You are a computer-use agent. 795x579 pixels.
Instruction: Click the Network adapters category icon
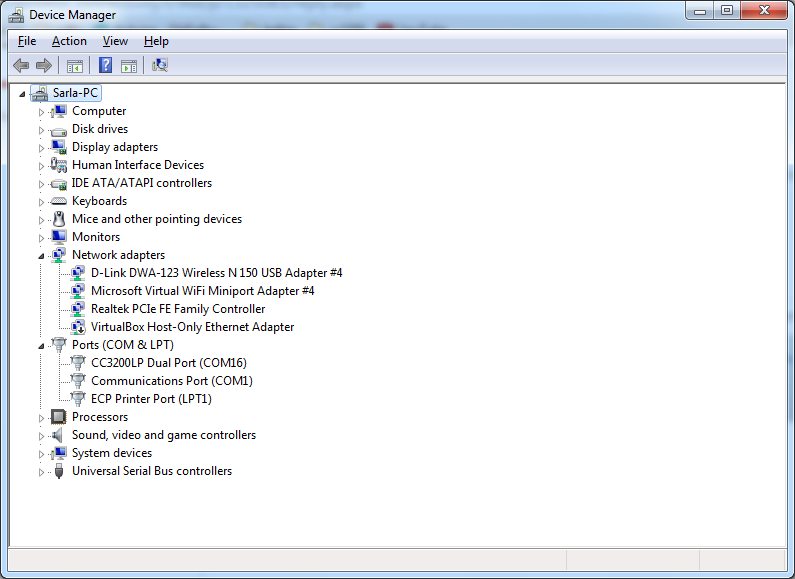pyautogui.click(x=59, y=255)
